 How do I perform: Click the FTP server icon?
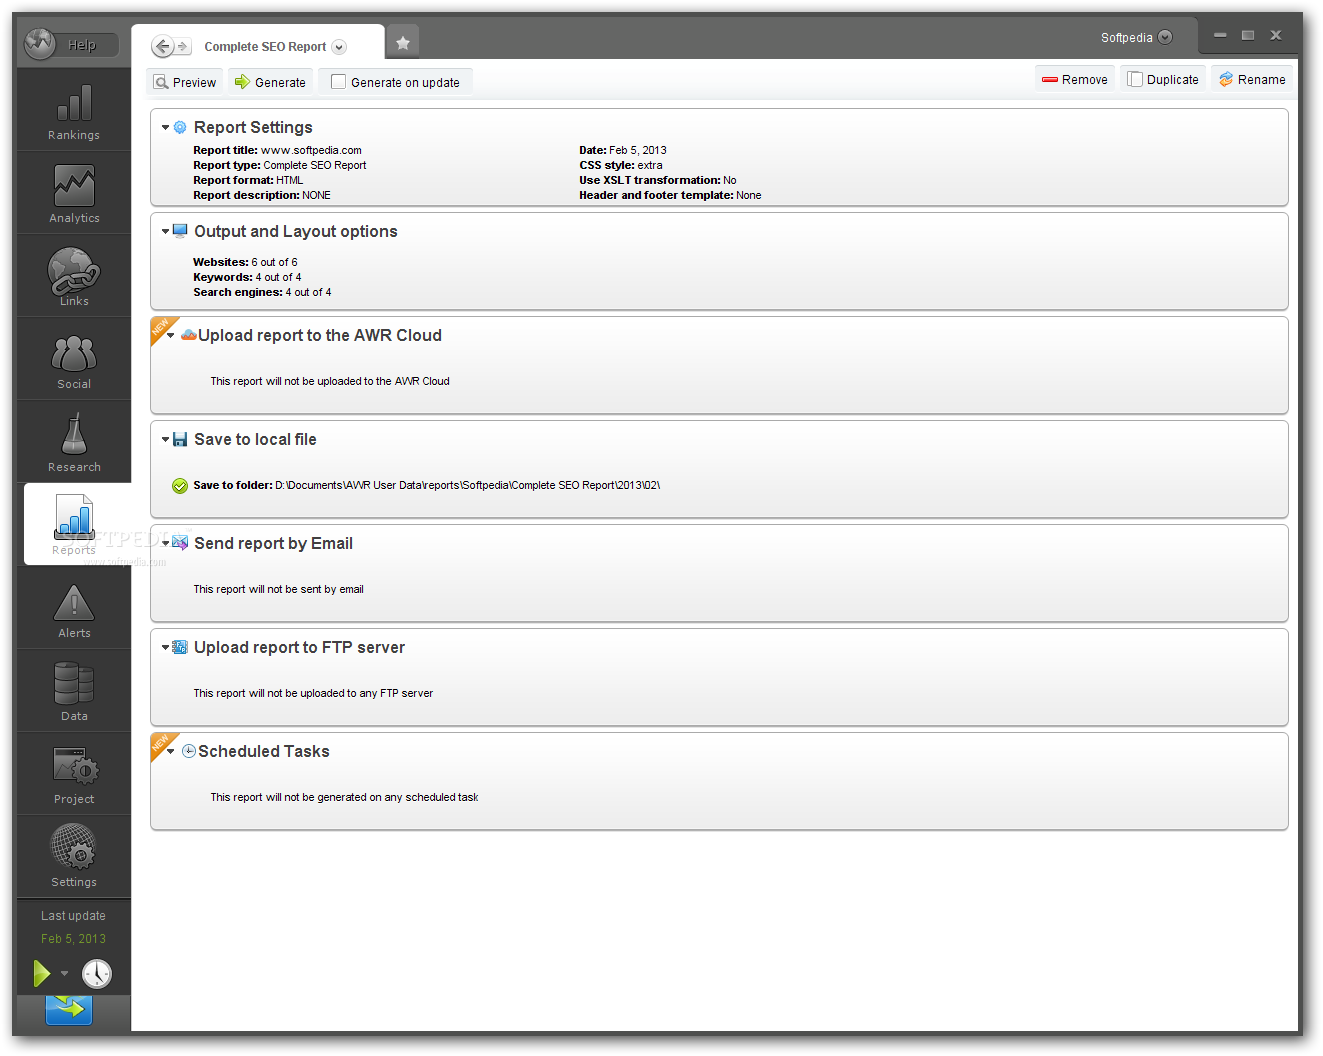click(x=180, y=647)
